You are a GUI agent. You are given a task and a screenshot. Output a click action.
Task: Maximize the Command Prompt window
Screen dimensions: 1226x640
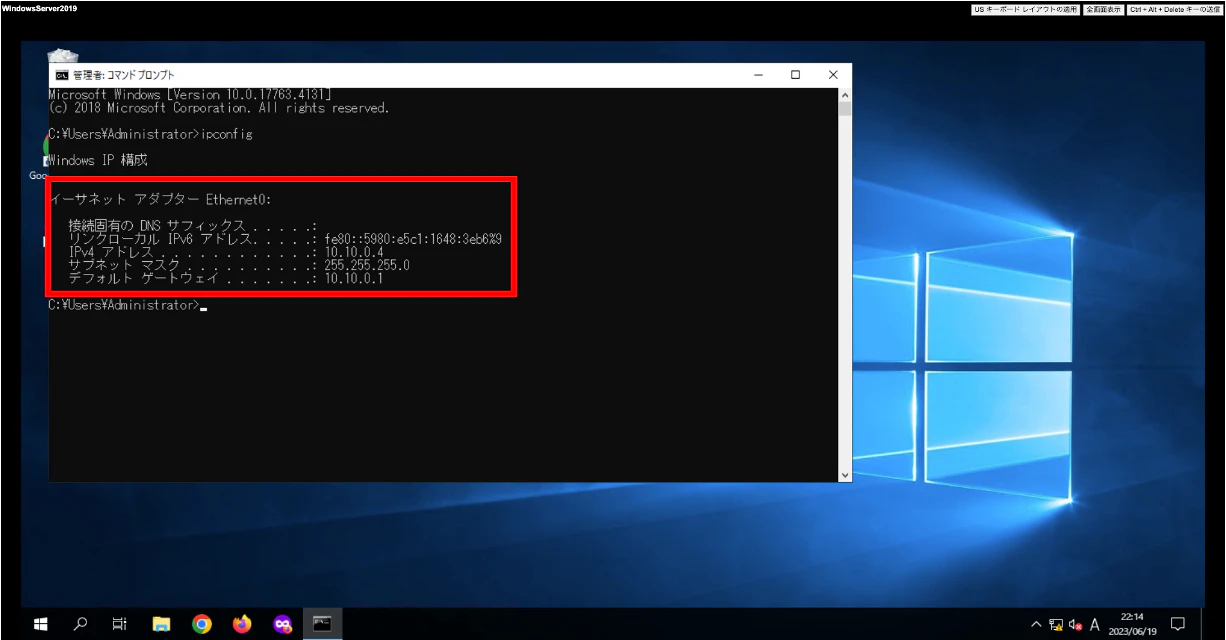[x=795, y=75]
